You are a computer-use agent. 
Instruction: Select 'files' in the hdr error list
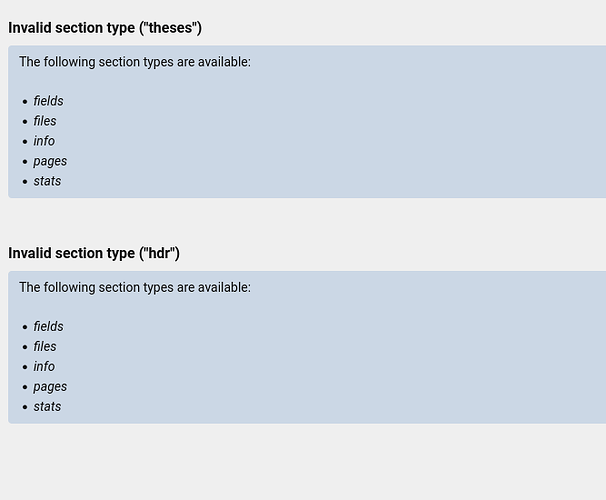pyautogui.click(x=45, y=346)
